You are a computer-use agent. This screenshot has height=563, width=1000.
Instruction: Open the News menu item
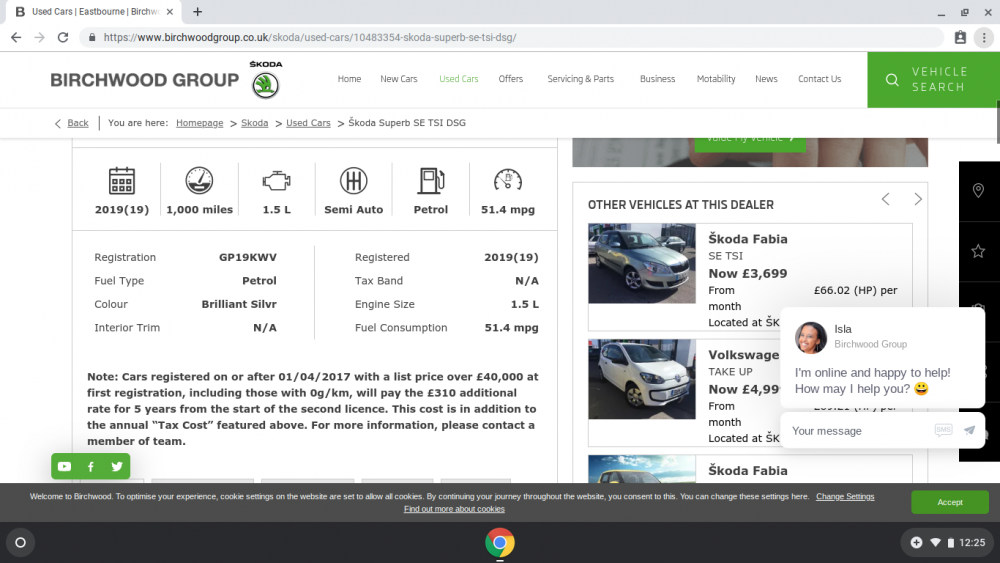click(766, 79)
